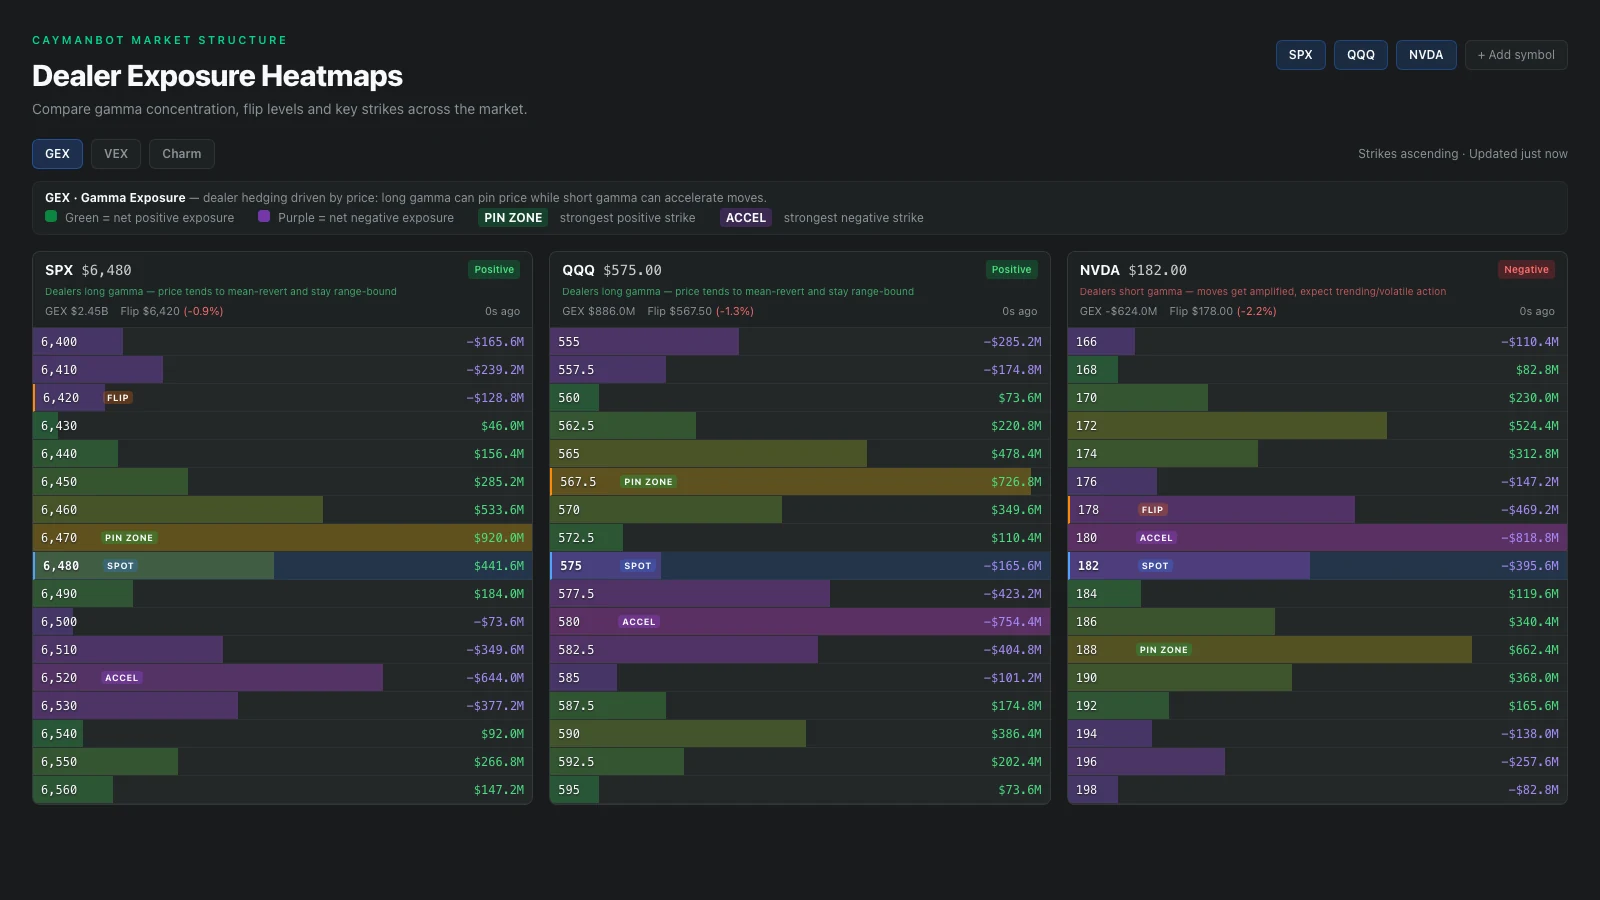Click the $202.4M value in QQQ
1600x900 pixels.
tap(1016, 762)
